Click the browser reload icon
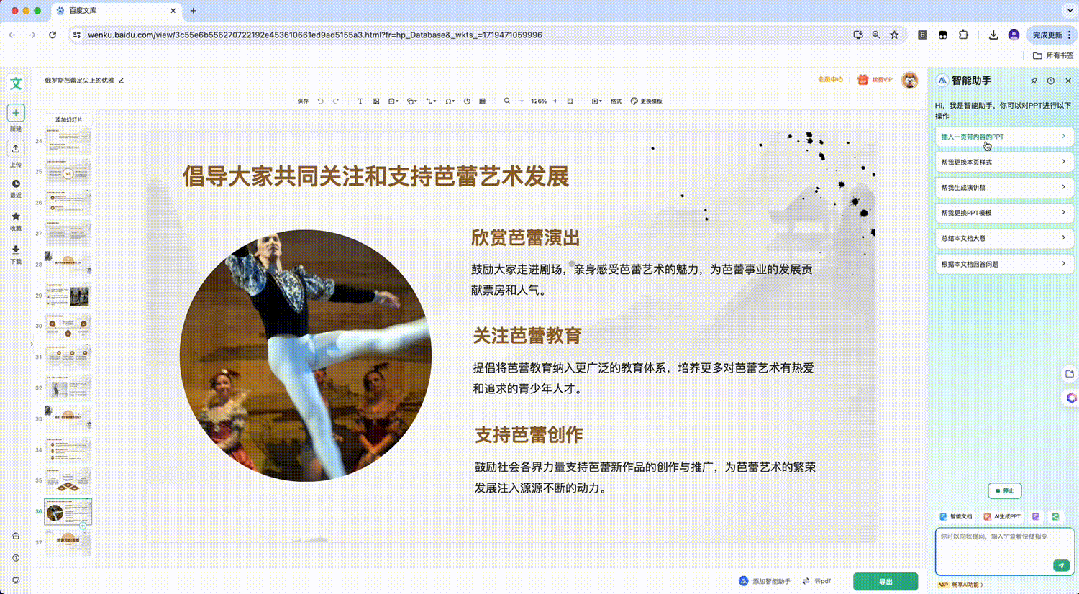 [x=52, y=34]
